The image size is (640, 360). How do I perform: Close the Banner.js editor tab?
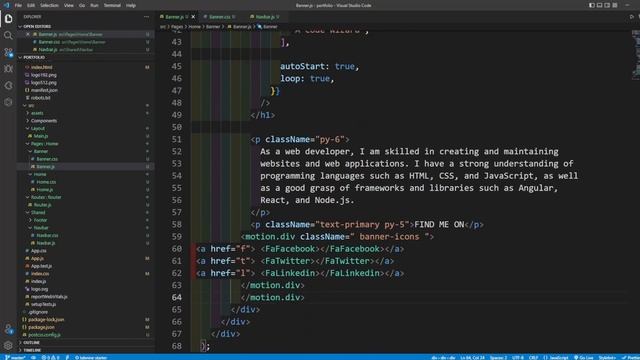pos(193,17)
